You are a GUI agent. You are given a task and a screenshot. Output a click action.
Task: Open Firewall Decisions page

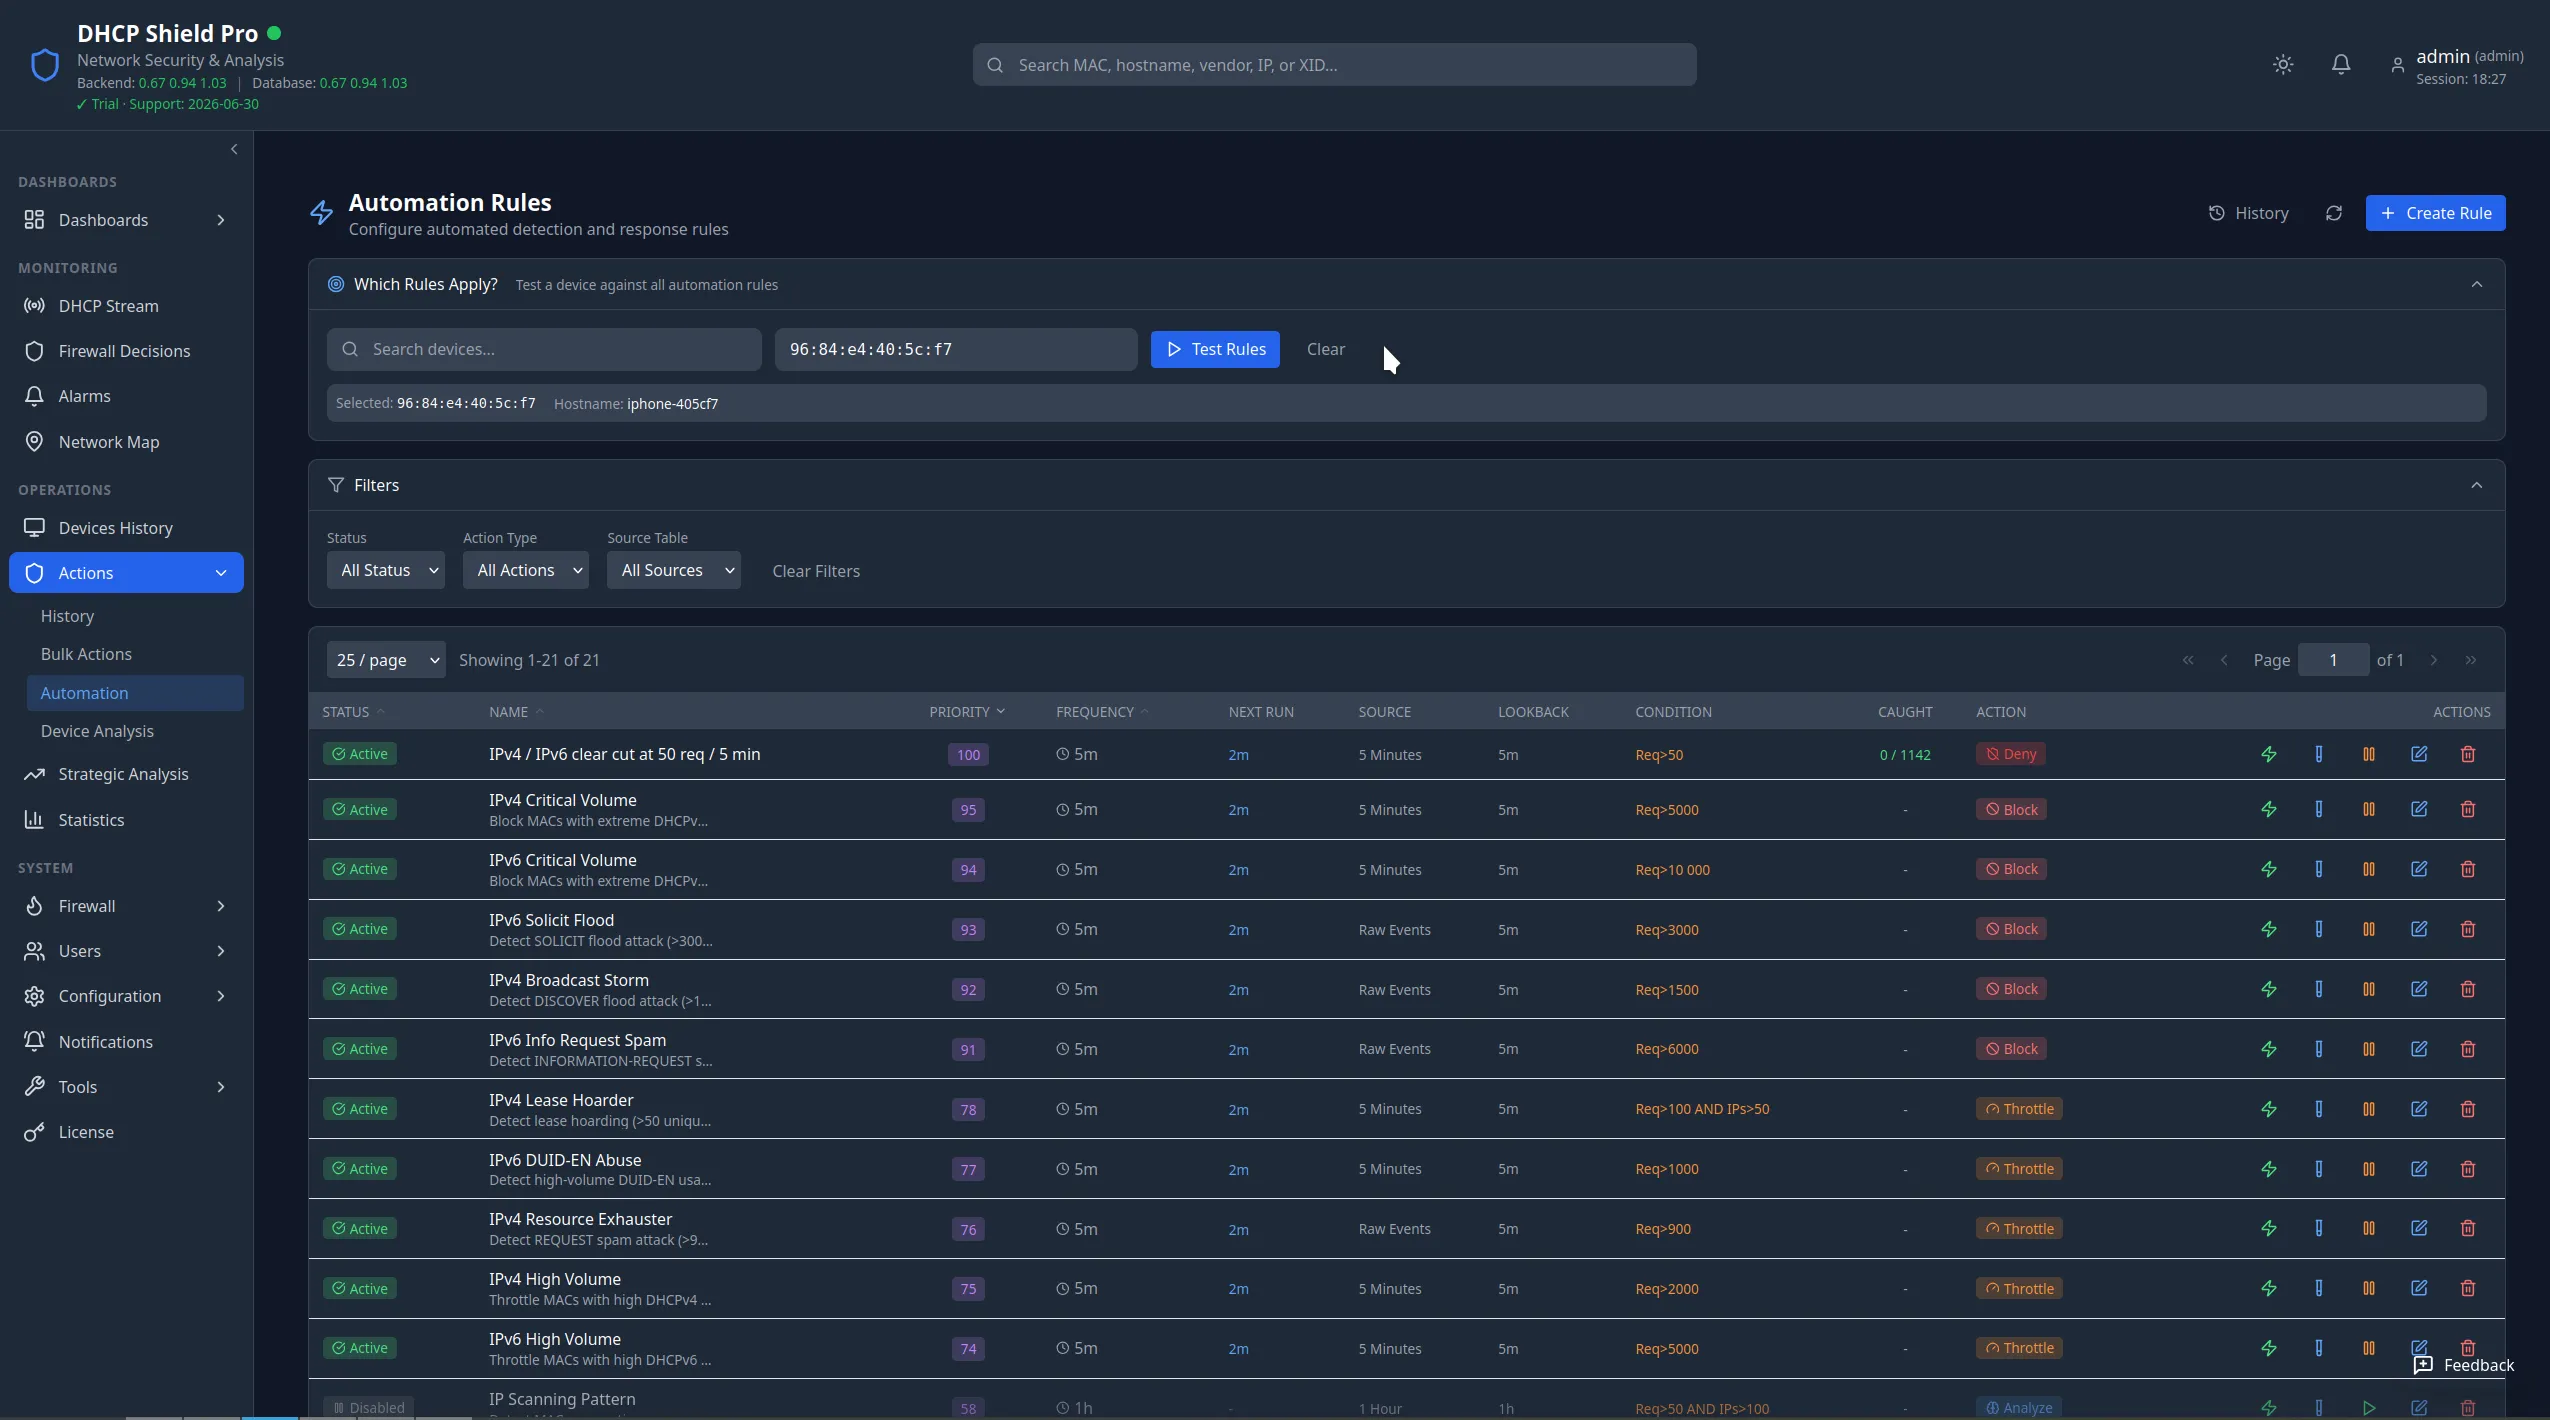tap(126, 351)
